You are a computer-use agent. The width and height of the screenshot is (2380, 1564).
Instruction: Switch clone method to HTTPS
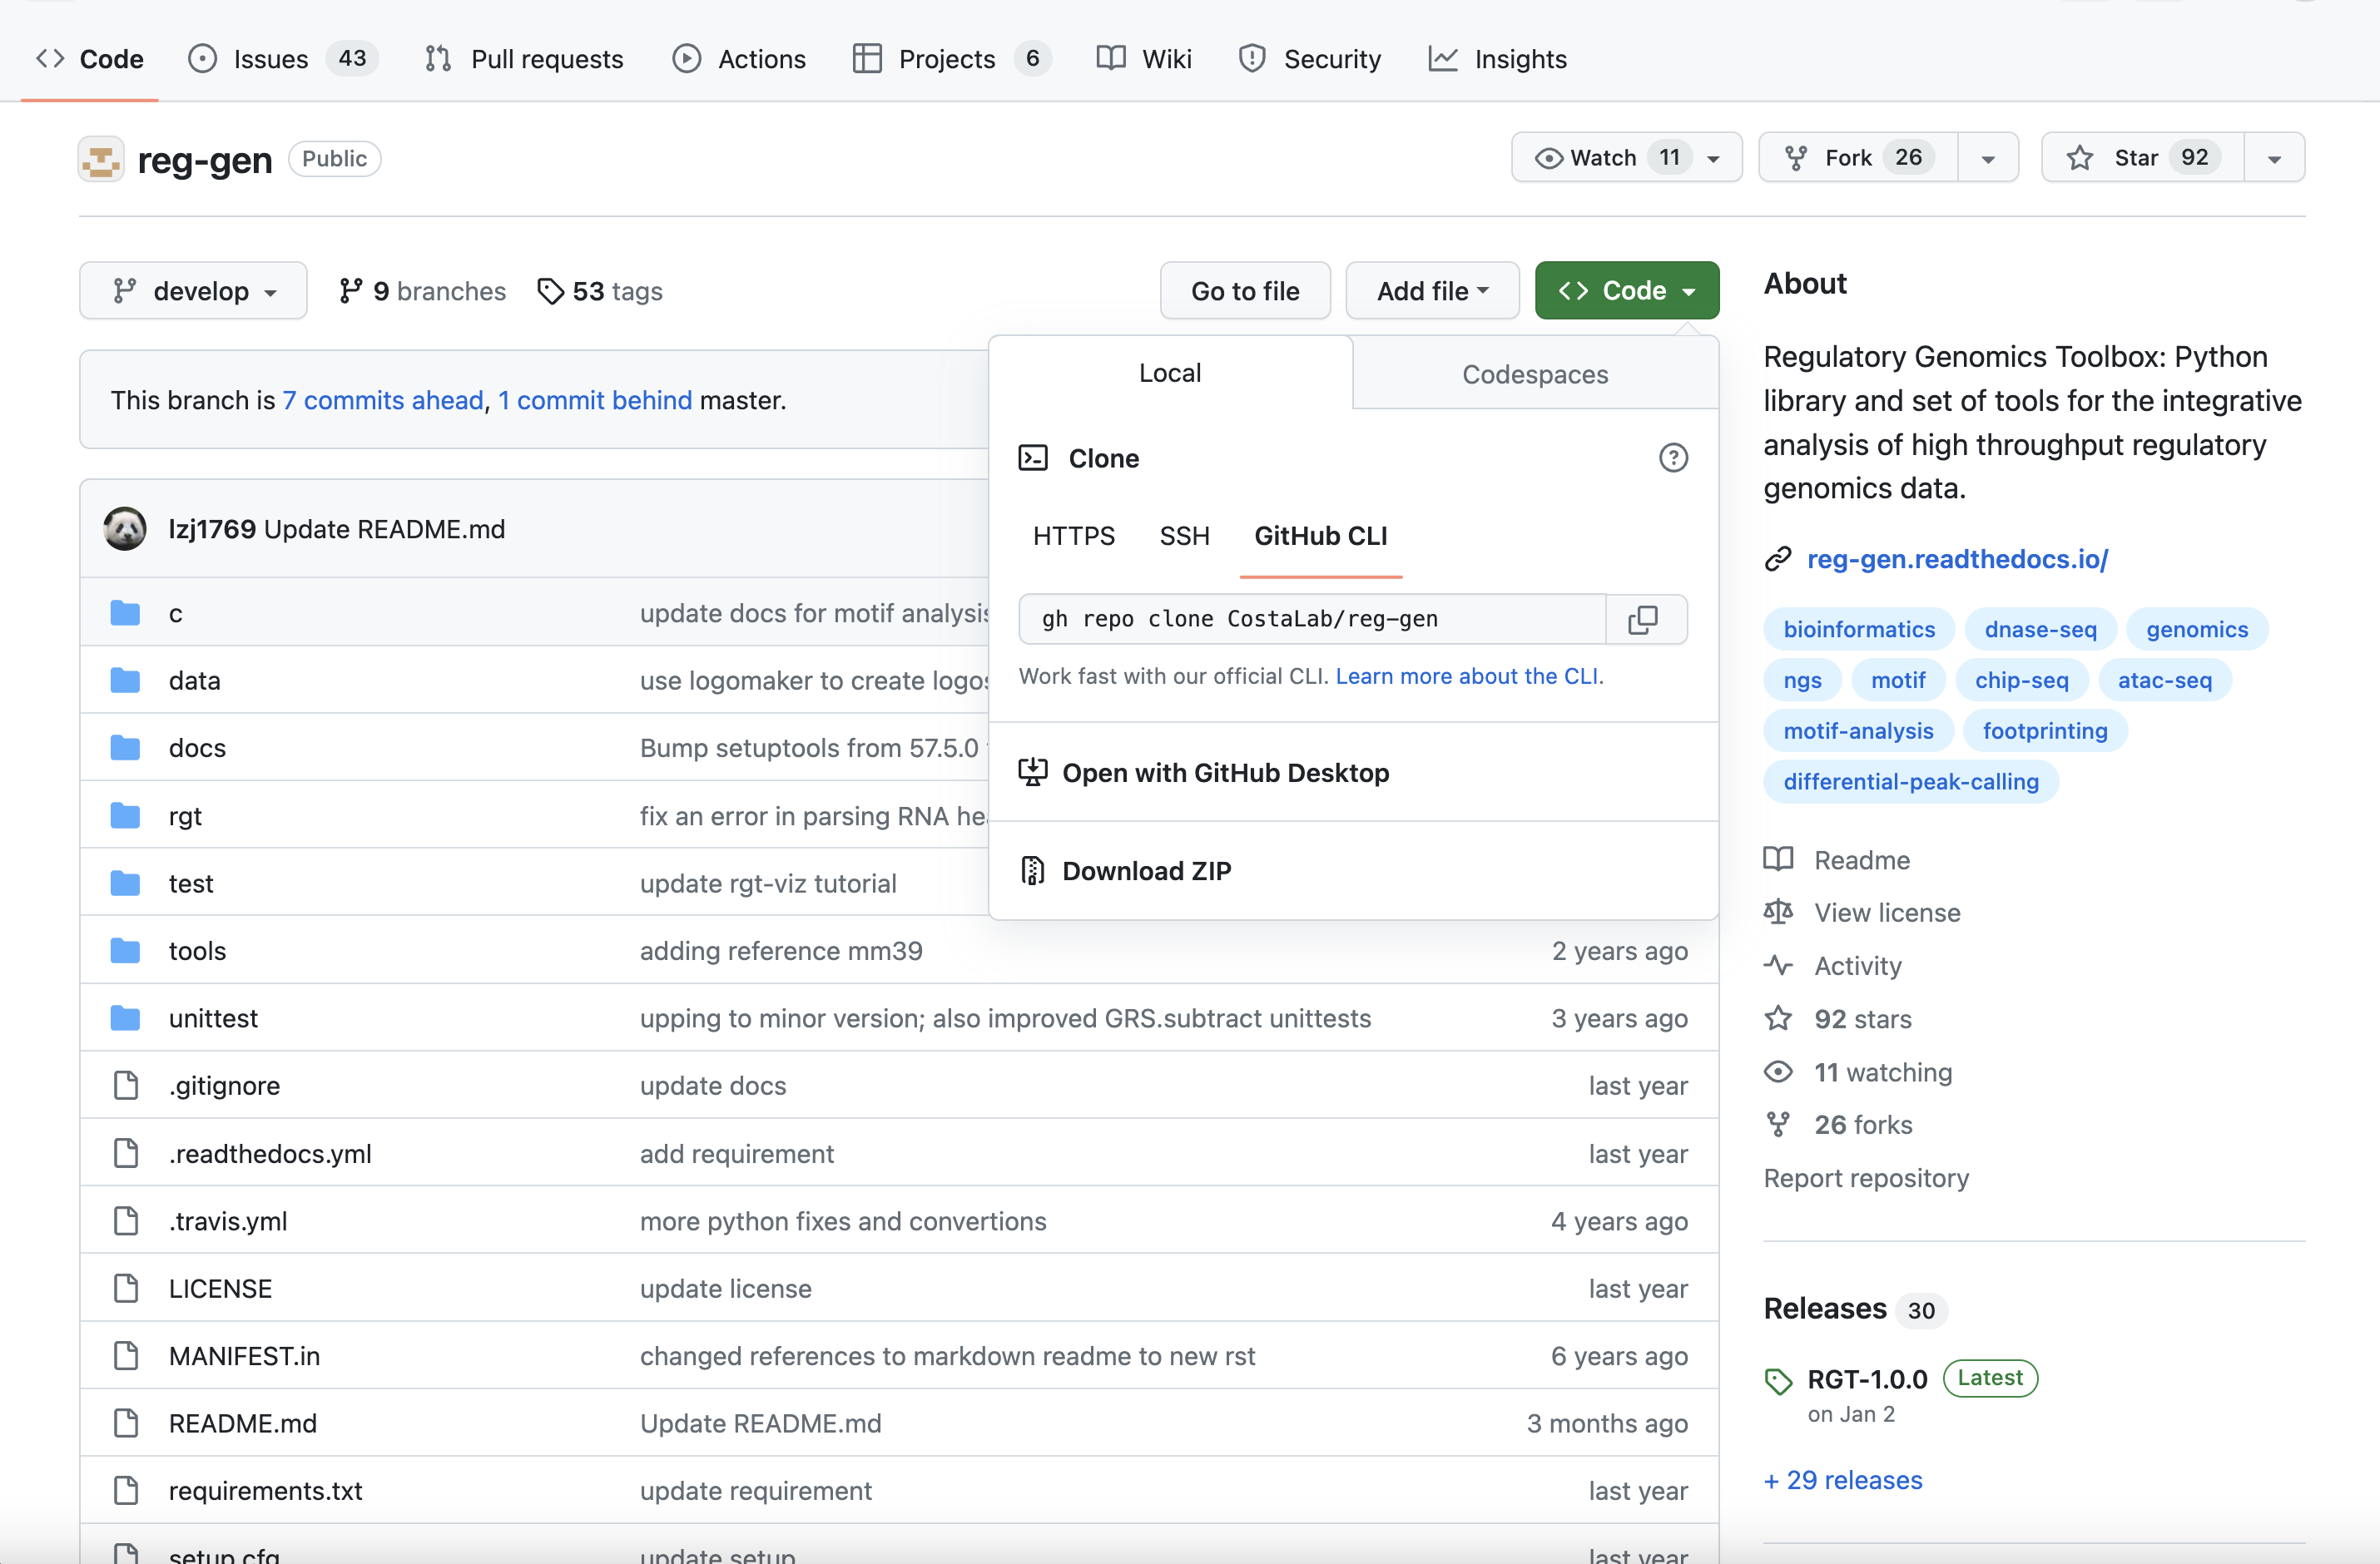pyautogui.click(x=1074, y=536)
